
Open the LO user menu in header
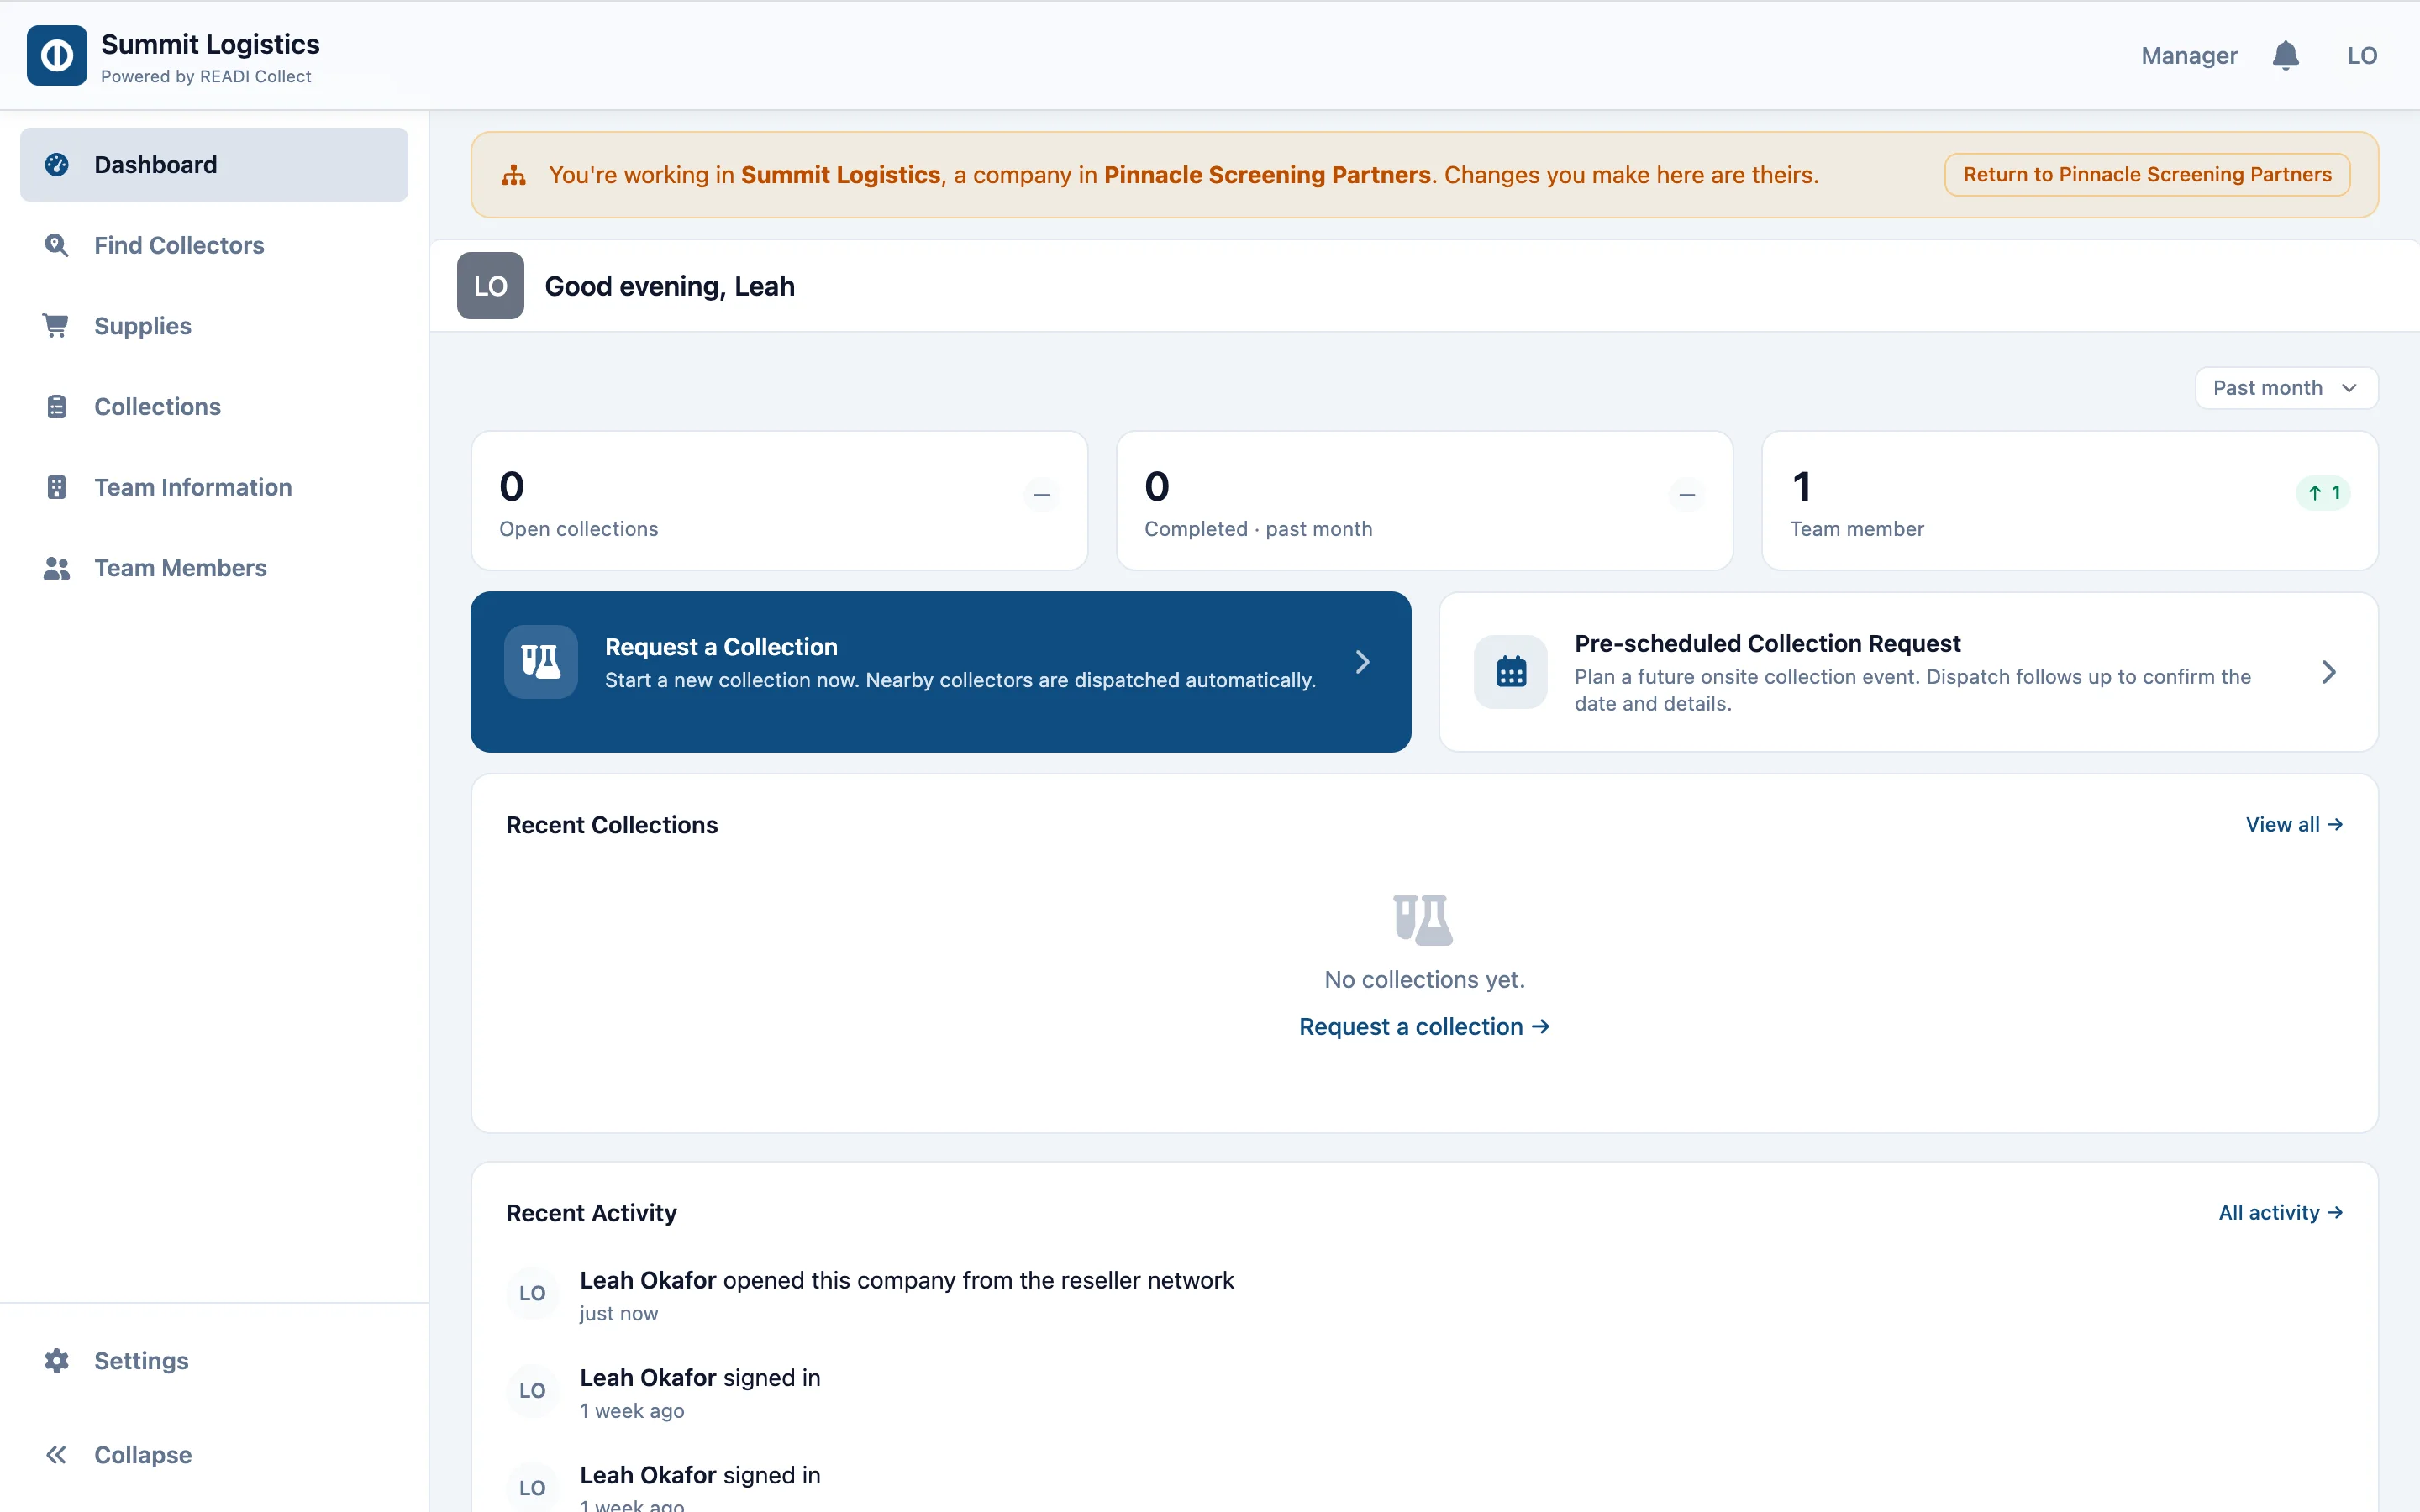(x=2362, y=55)
